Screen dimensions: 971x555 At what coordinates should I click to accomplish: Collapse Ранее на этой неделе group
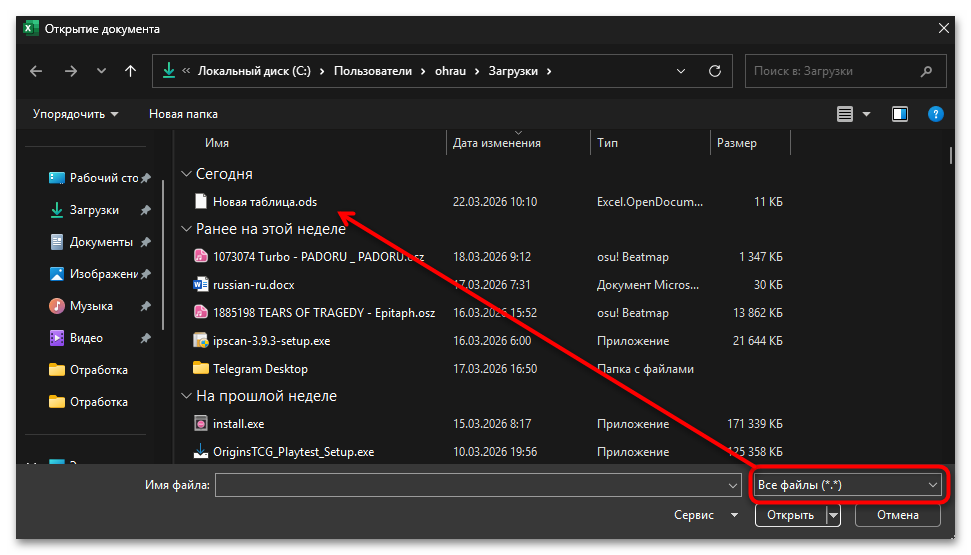pyautogui.click(x=186, y=229)
